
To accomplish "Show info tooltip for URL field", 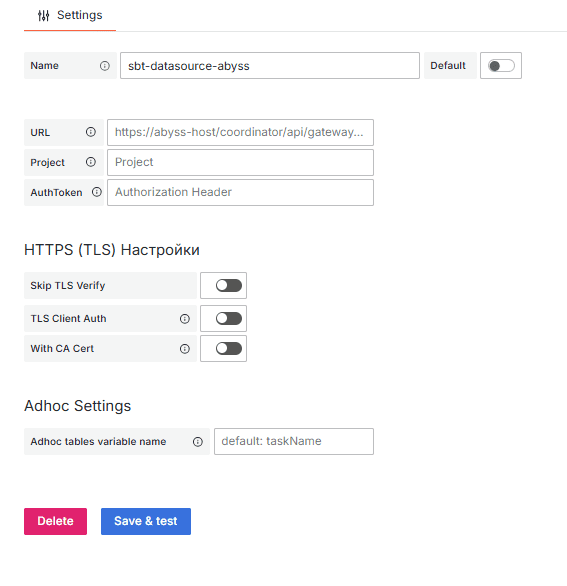I will pyautogui.click(x=91, y=132).
